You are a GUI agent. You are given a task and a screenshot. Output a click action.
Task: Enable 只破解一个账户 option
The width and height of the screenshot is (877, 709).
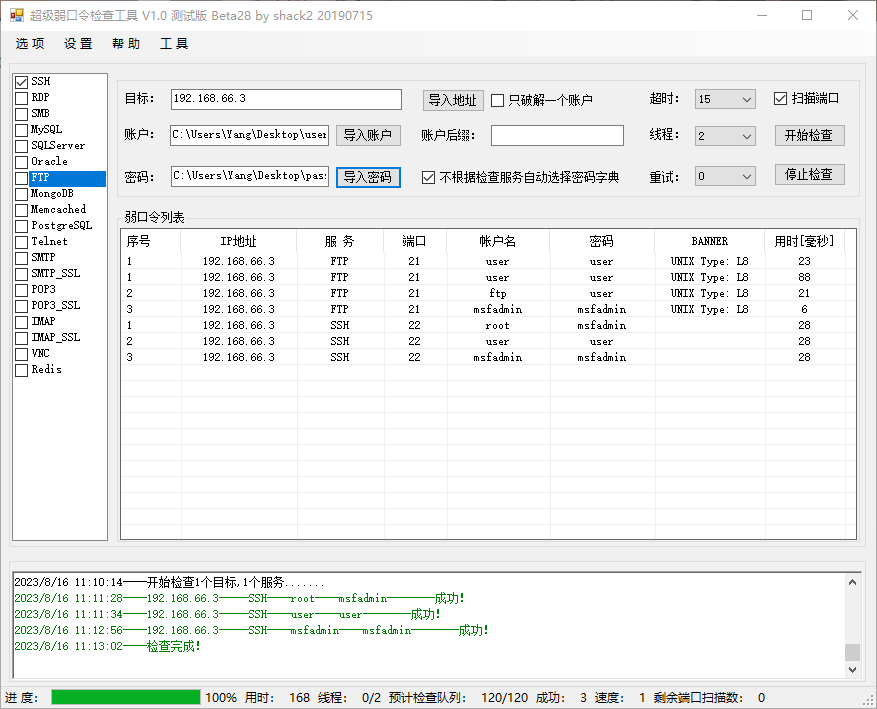click(x=498, y=101)
